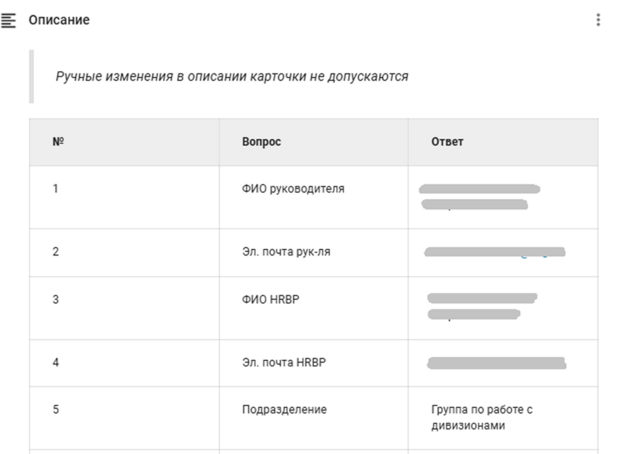
Task: Click the redacted HRBP name answer
Action: [x=482, y=306]
